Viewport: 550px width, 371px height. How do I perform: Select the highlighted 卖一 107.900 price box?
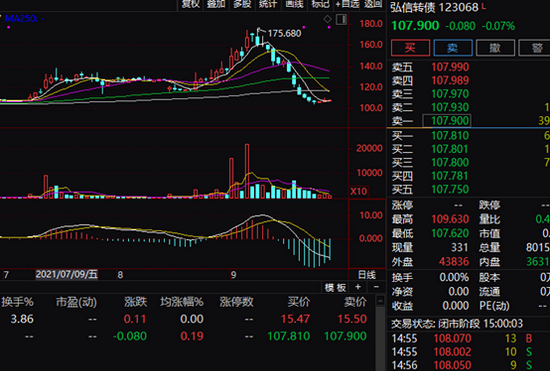click(x=447, y=121)
